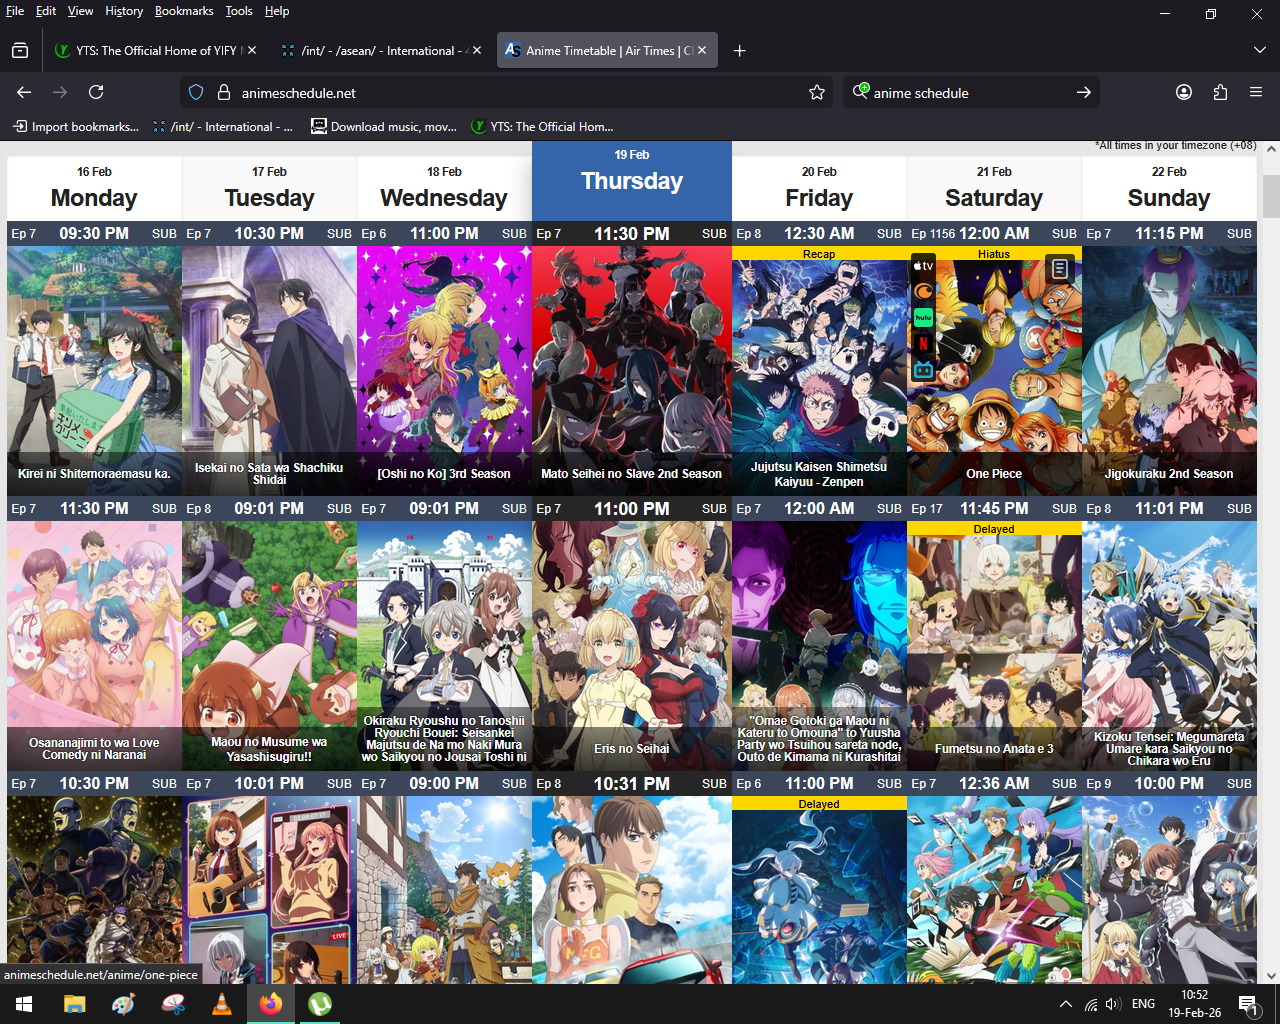This screenshot has width=1280, height=1024.
Task: Open the Fumetsu no Anata e 3 title
Action: coord(994,749)
